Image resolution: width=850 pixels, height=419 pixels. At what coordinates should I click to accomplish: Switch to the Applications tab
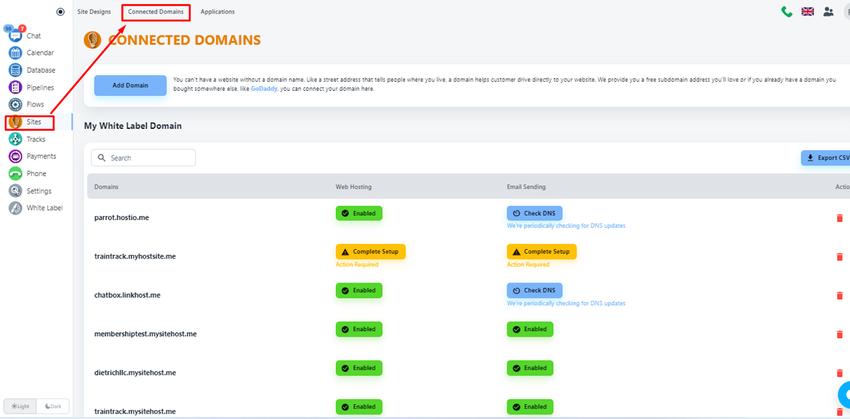coord(217,11)
